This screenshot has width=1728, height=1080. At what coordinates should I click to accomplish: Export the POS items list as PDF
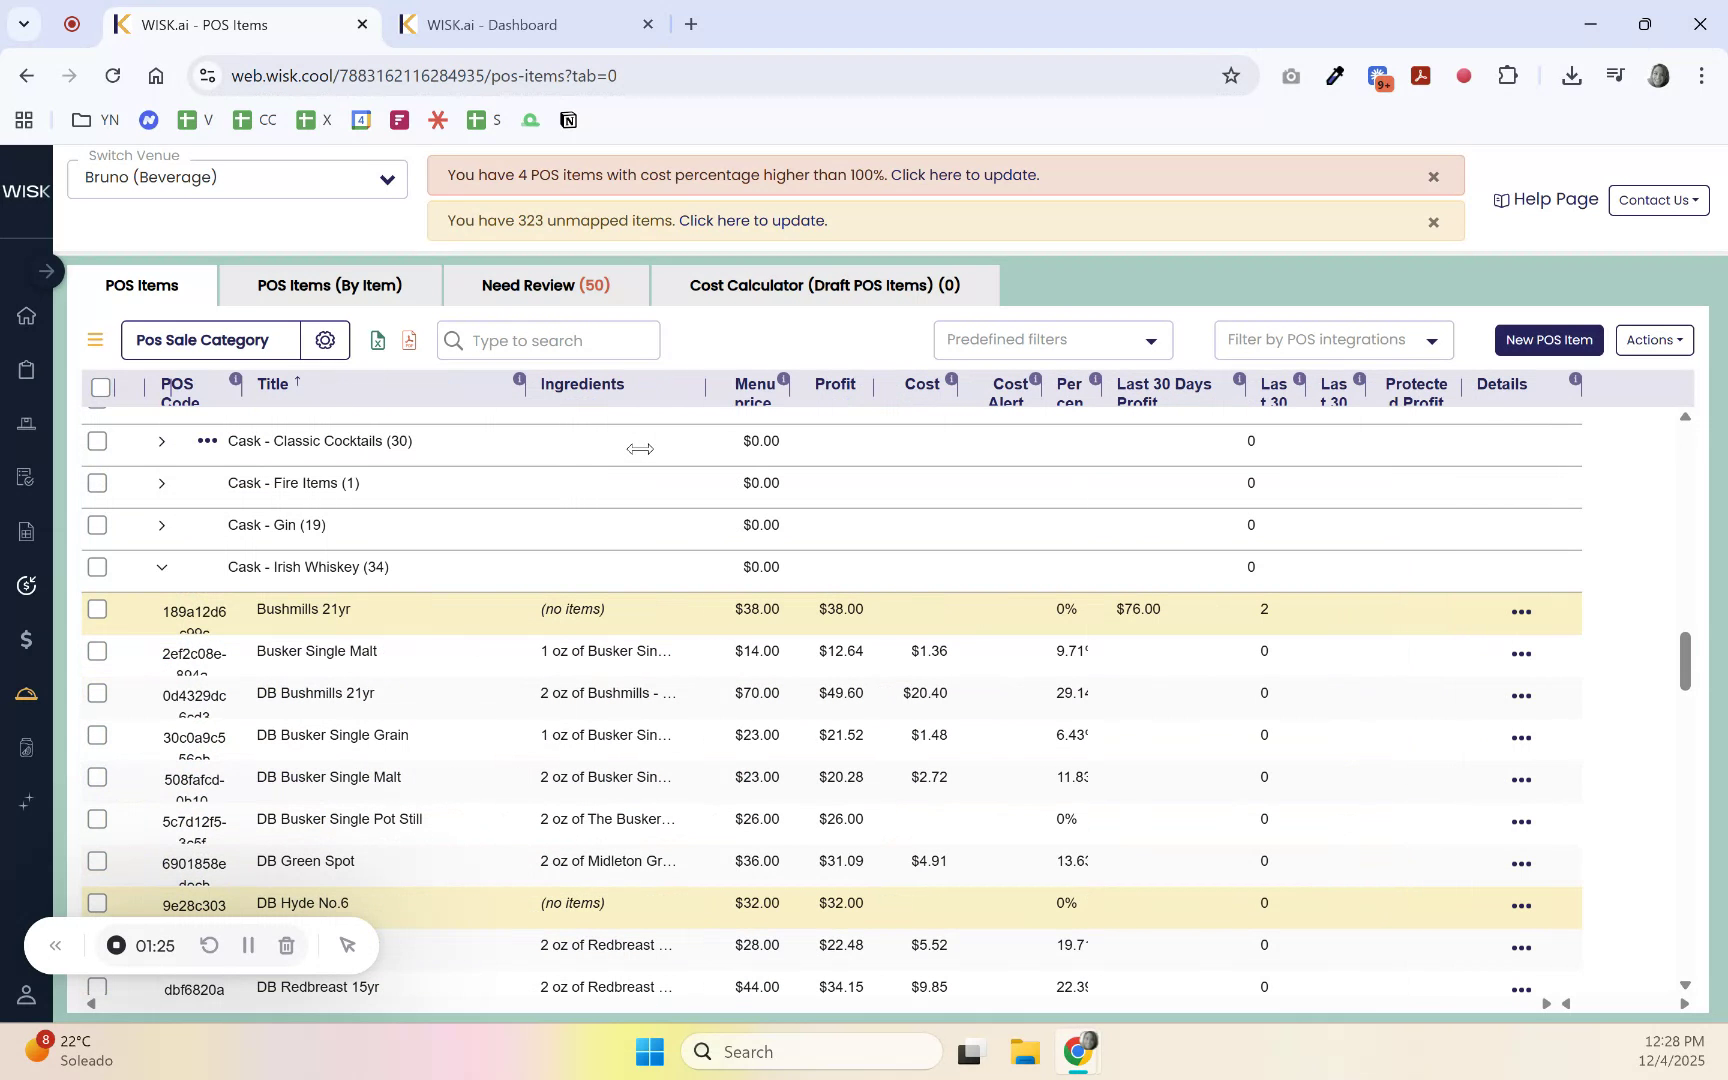pos(408,340)
